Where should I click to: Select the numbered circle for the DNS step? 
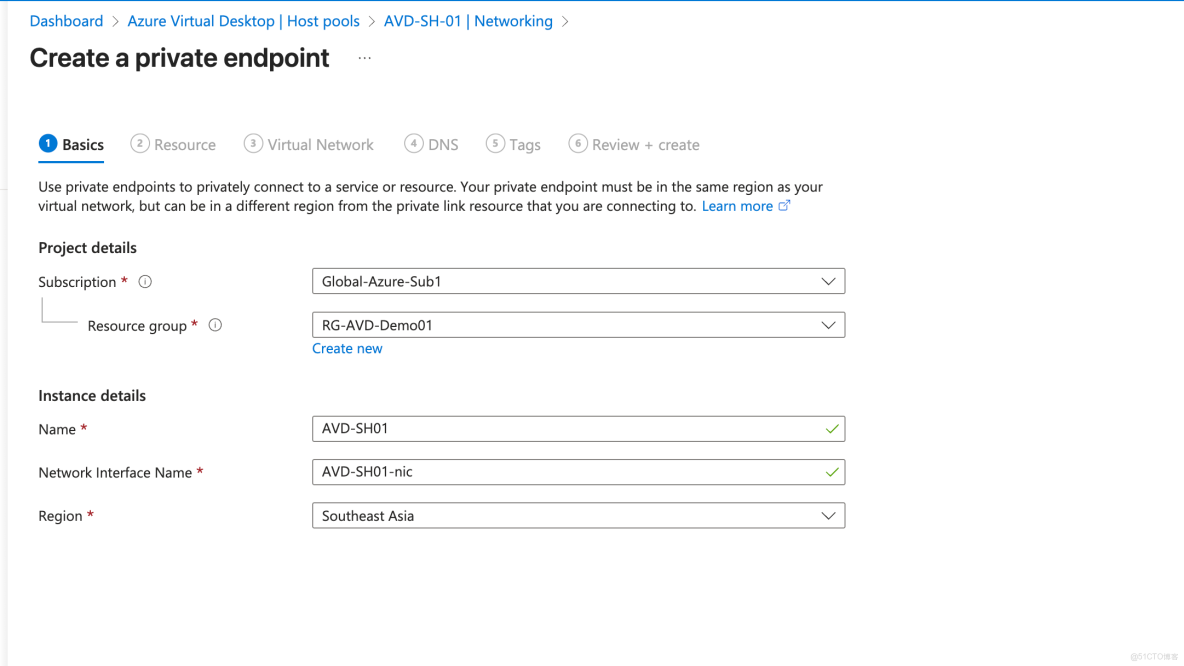point(414,143)
